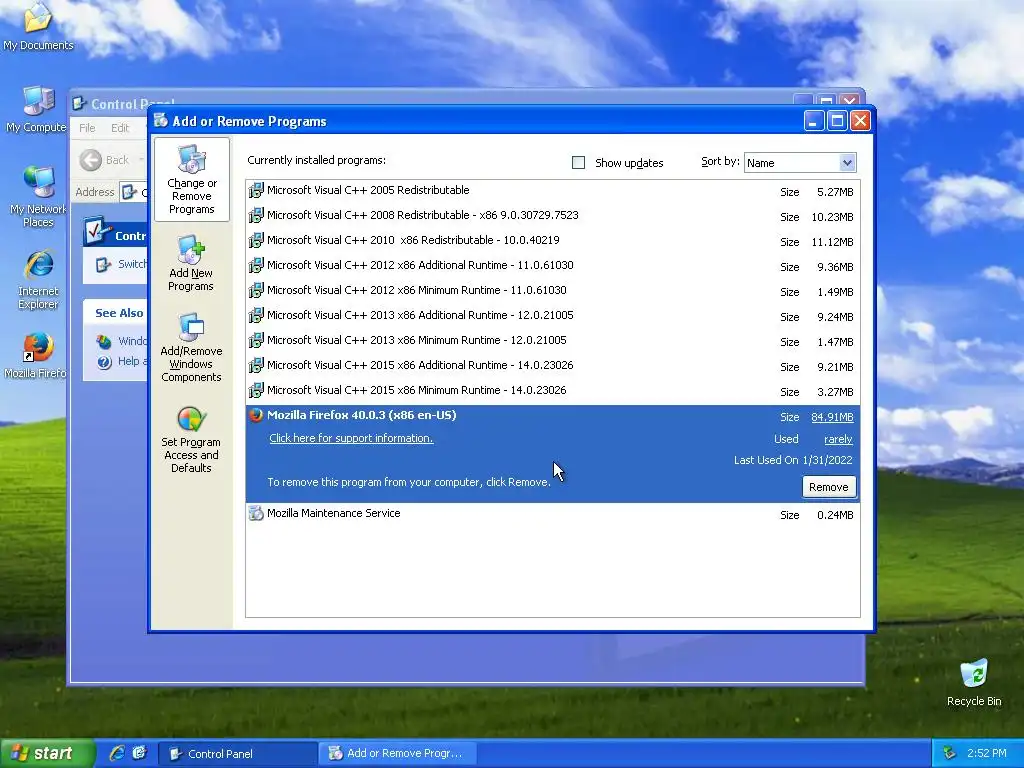The height and width of the screenshot is (768, 1024).
Task: Launch Internet Explorer from Quick Launch
Action: [117, 753]
